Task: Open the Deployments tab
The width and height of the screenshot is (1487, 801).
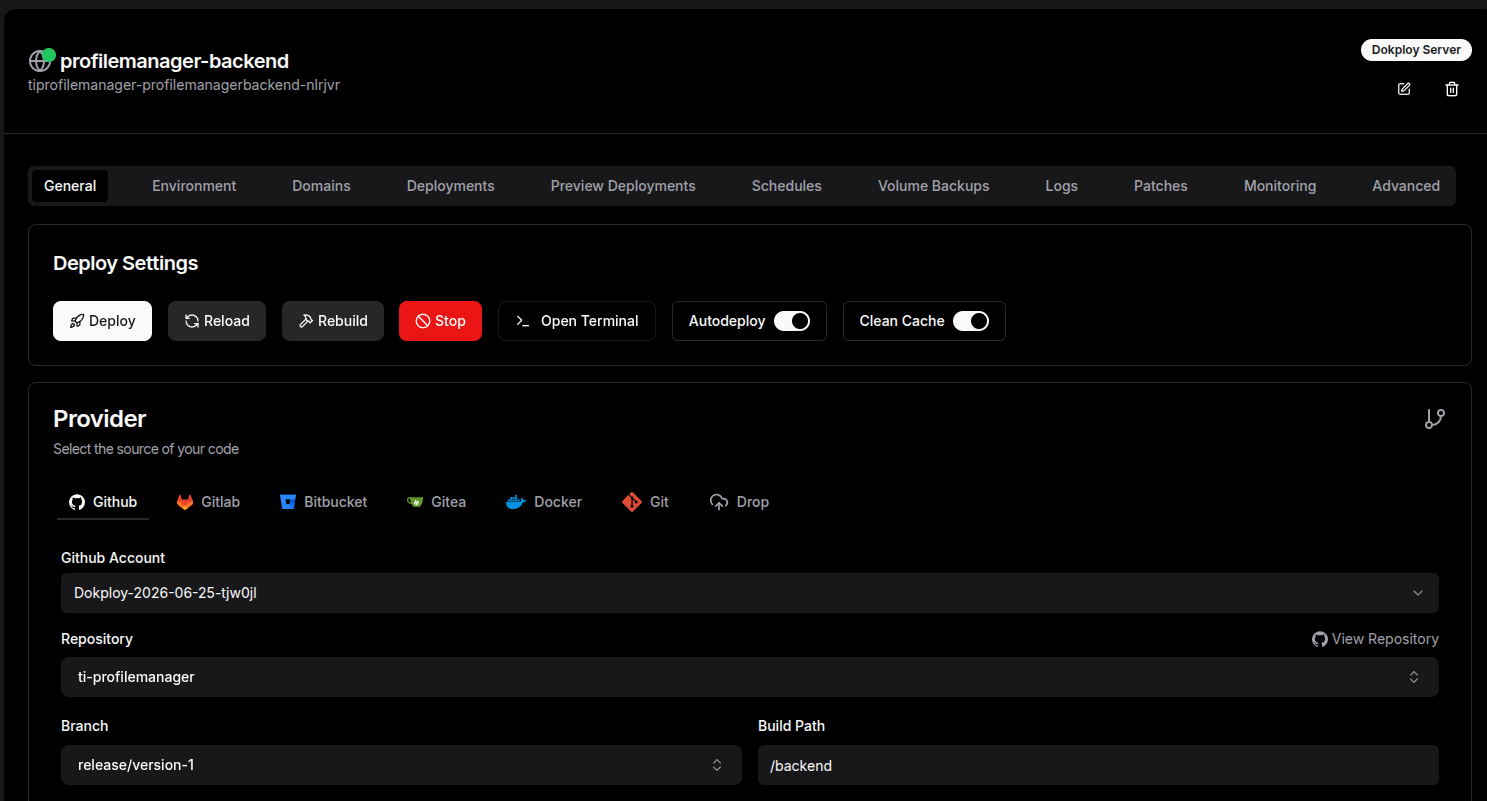Action: [451, 186]
